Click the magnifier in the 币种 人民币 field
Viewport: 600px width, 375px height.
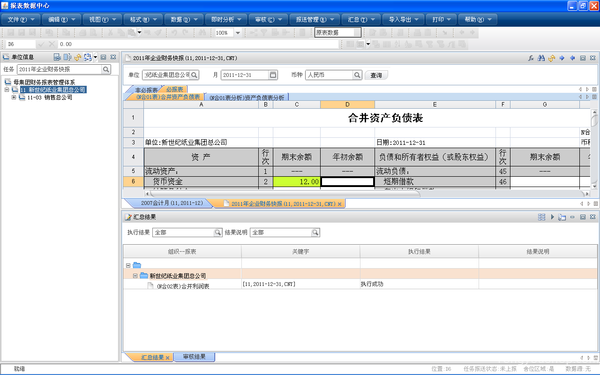point(357,75)
